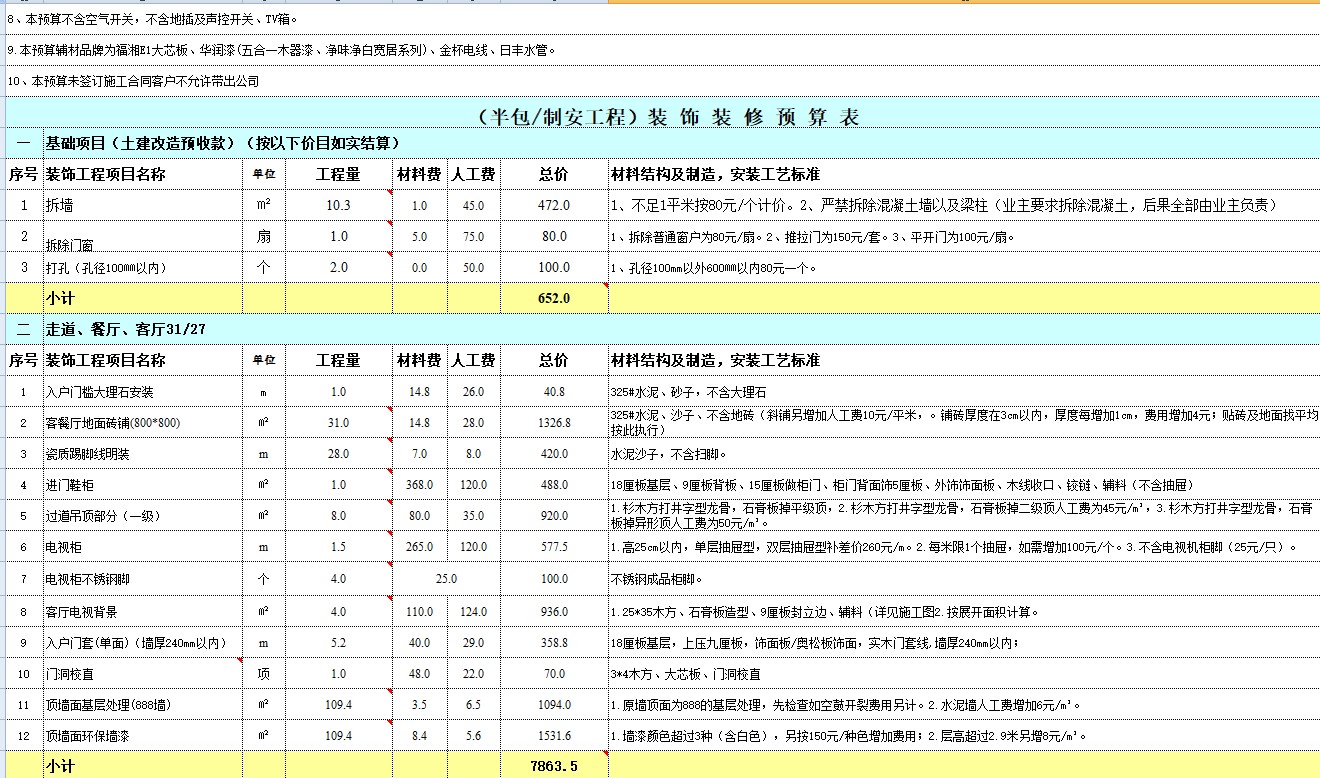Select total 488.0 for 进门鞋柜
The image size is (1320, 778).
(554, 485)
